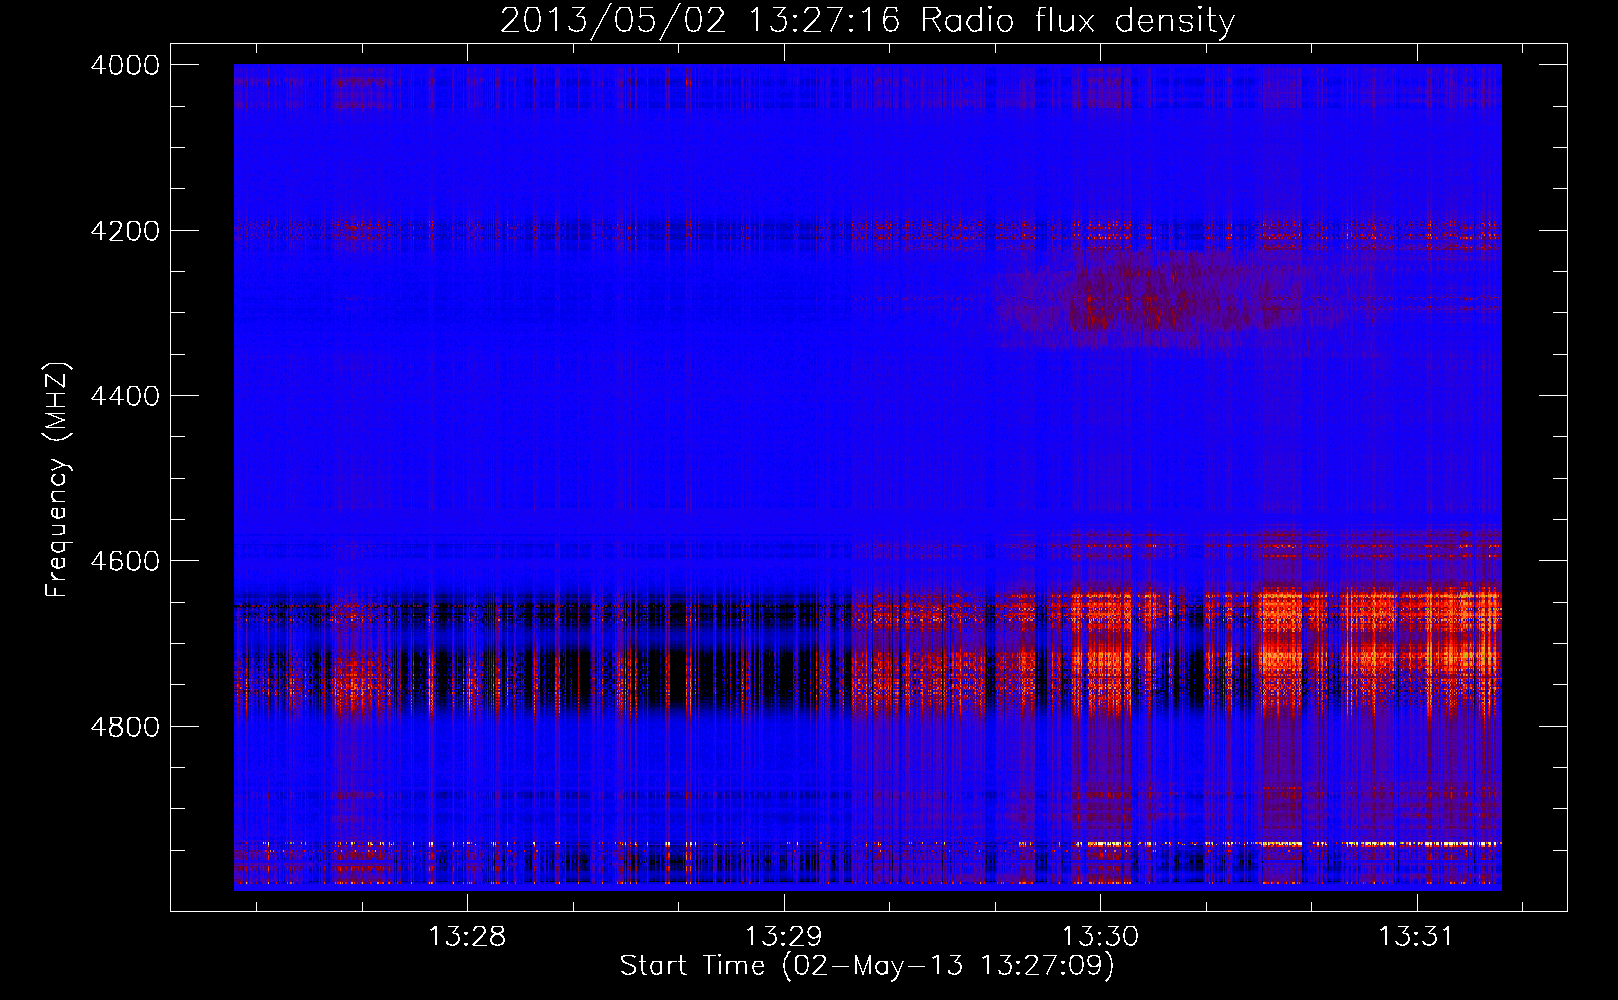Click the 13:29 time tick label
Viewport: 1618px width, 1000px height.
click(784, 937)
